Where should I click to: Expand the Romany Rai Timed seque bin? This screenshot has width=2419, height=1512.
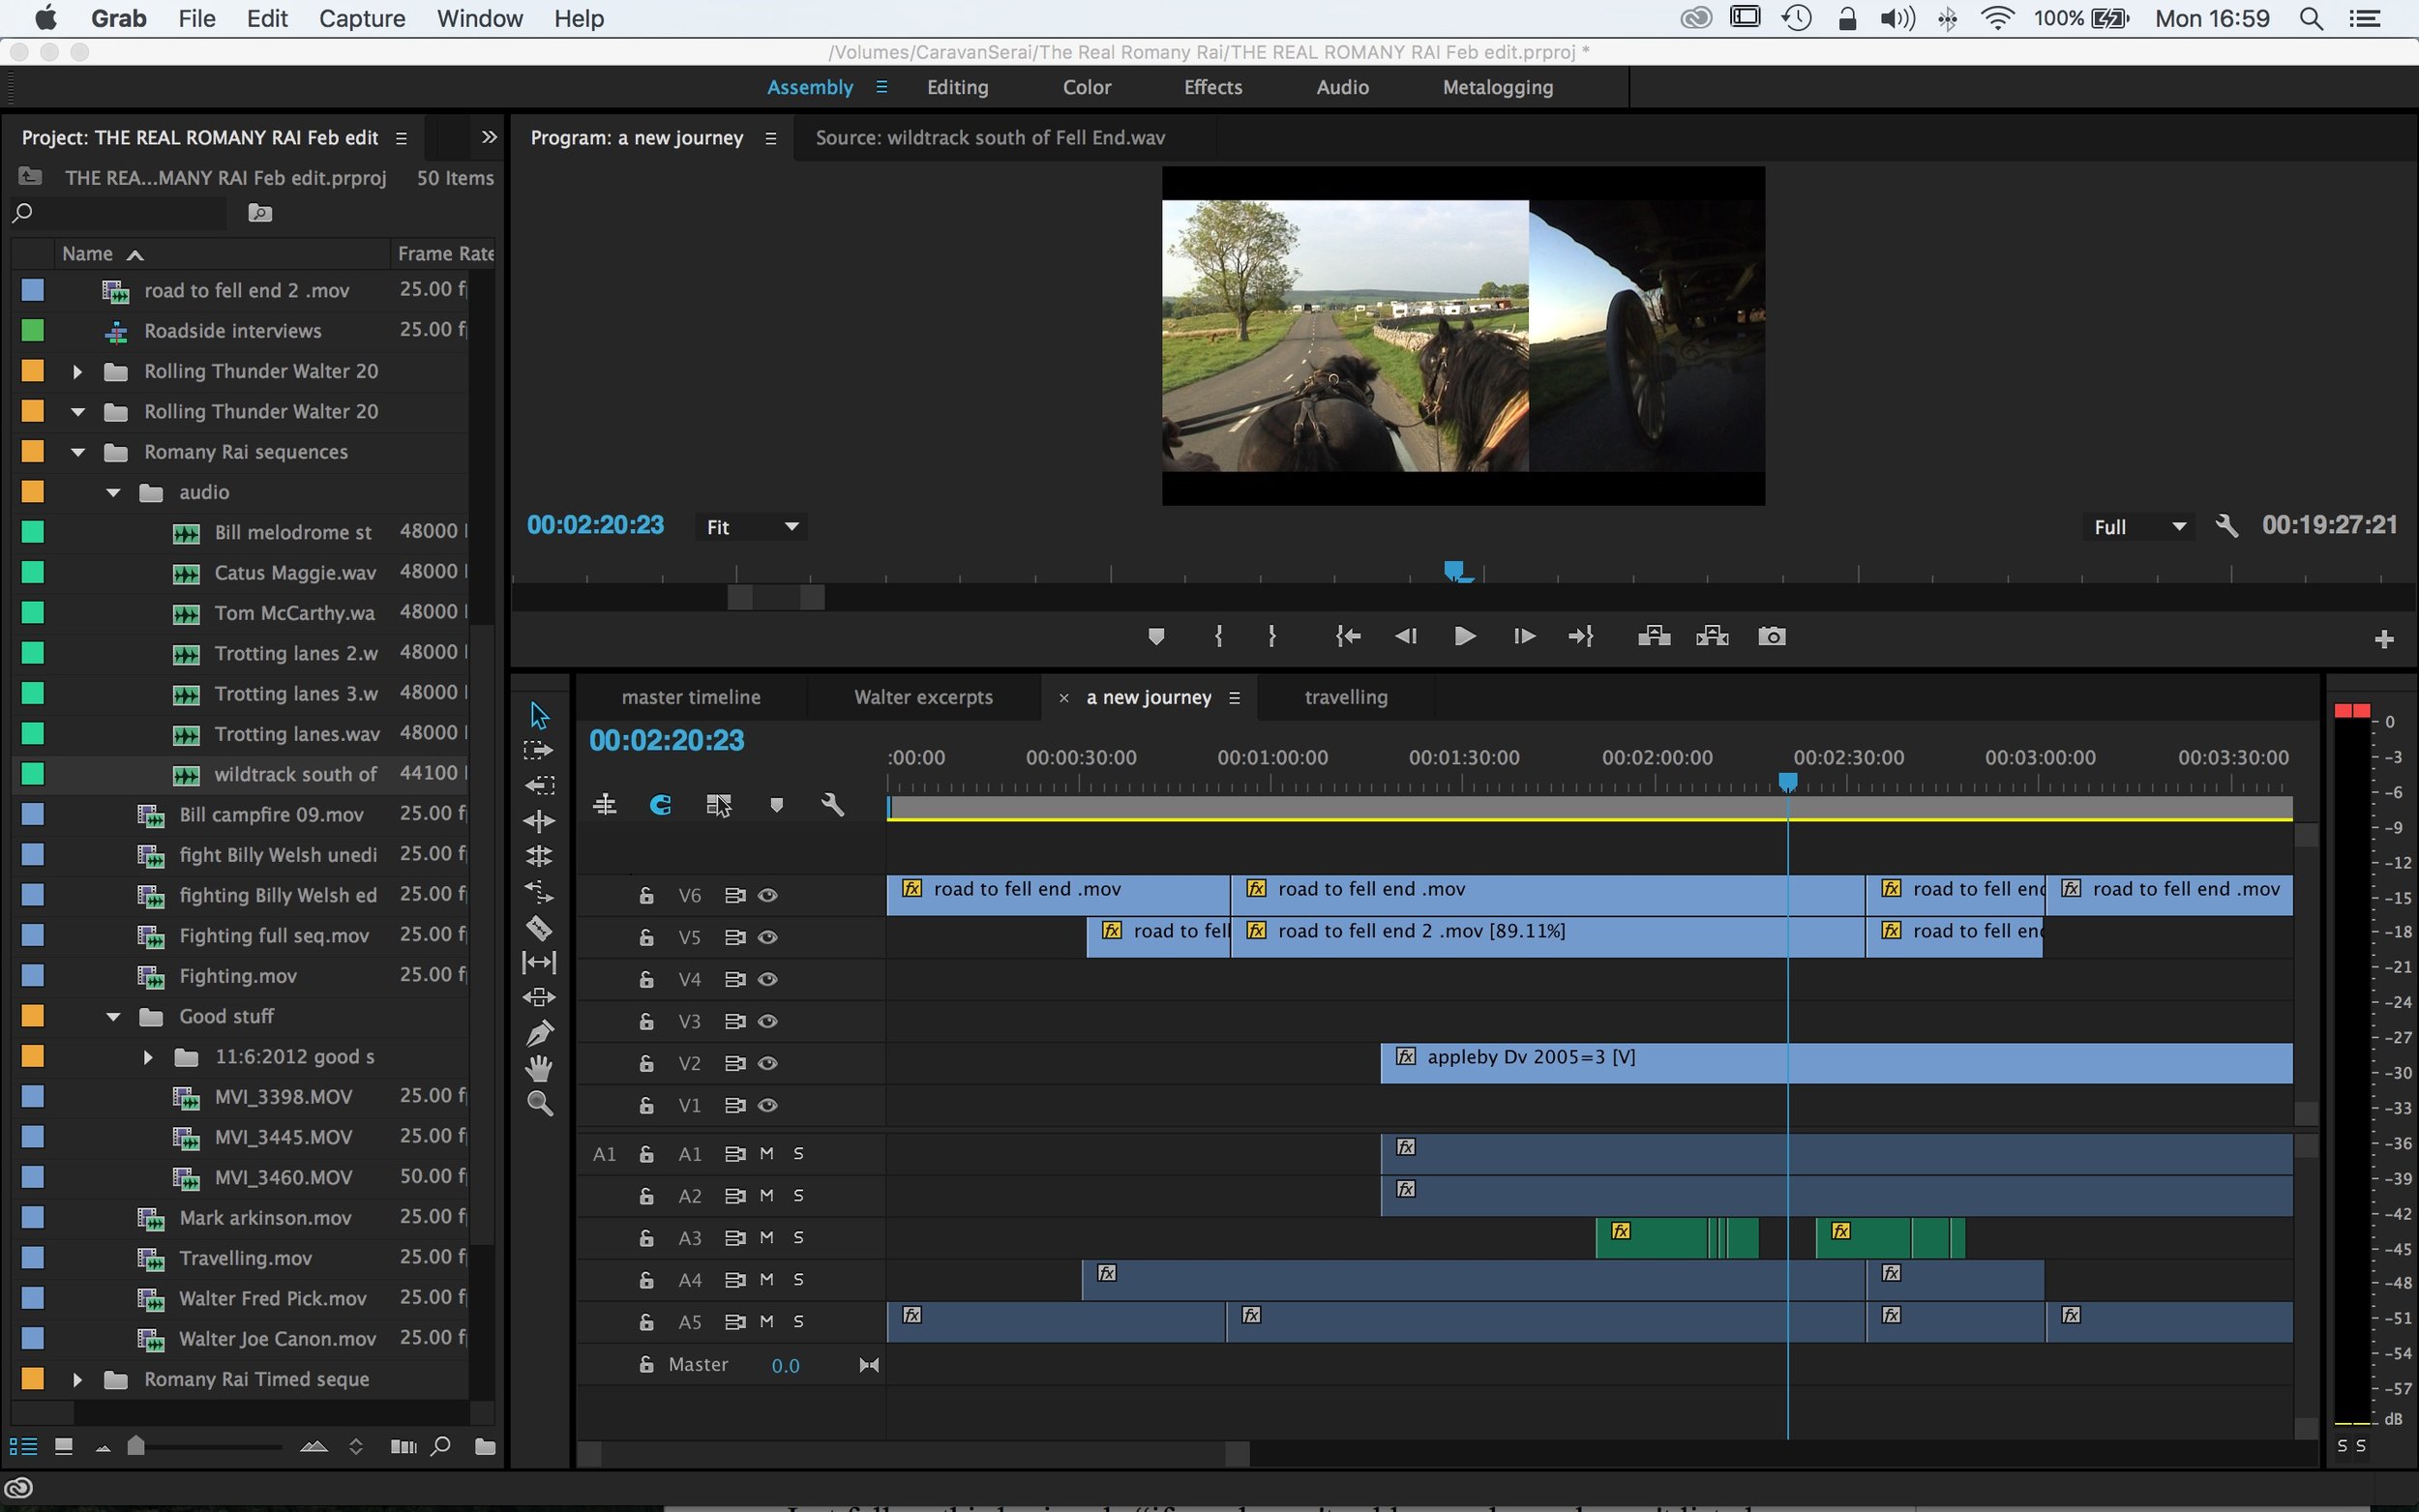[x=77, y=1379]
